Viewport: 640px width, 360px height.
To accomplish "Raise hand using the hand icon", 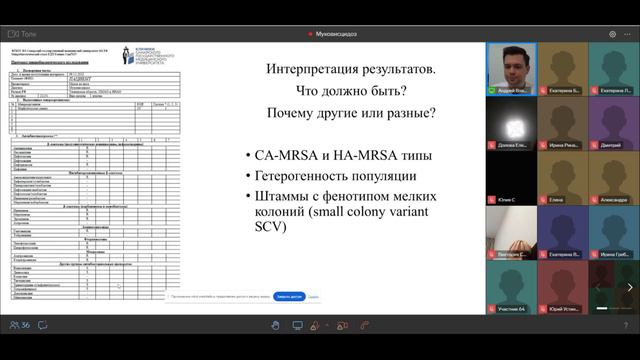I will (276, 325).
